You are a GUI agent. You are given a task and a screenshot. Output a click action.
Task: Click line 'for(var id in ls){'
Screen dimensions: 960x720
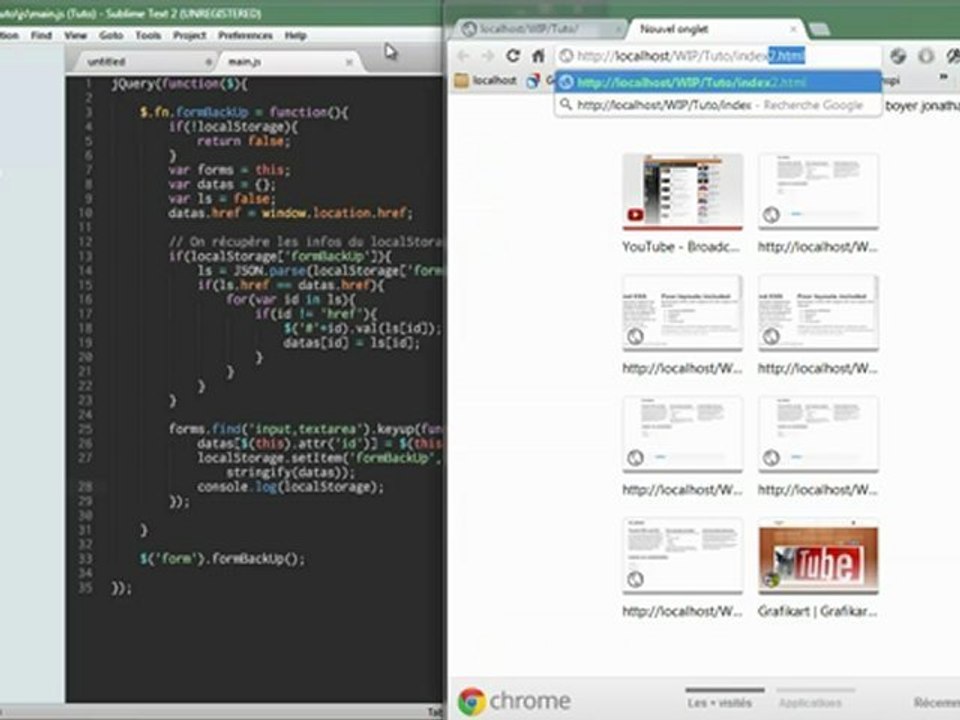coord(291,299)
